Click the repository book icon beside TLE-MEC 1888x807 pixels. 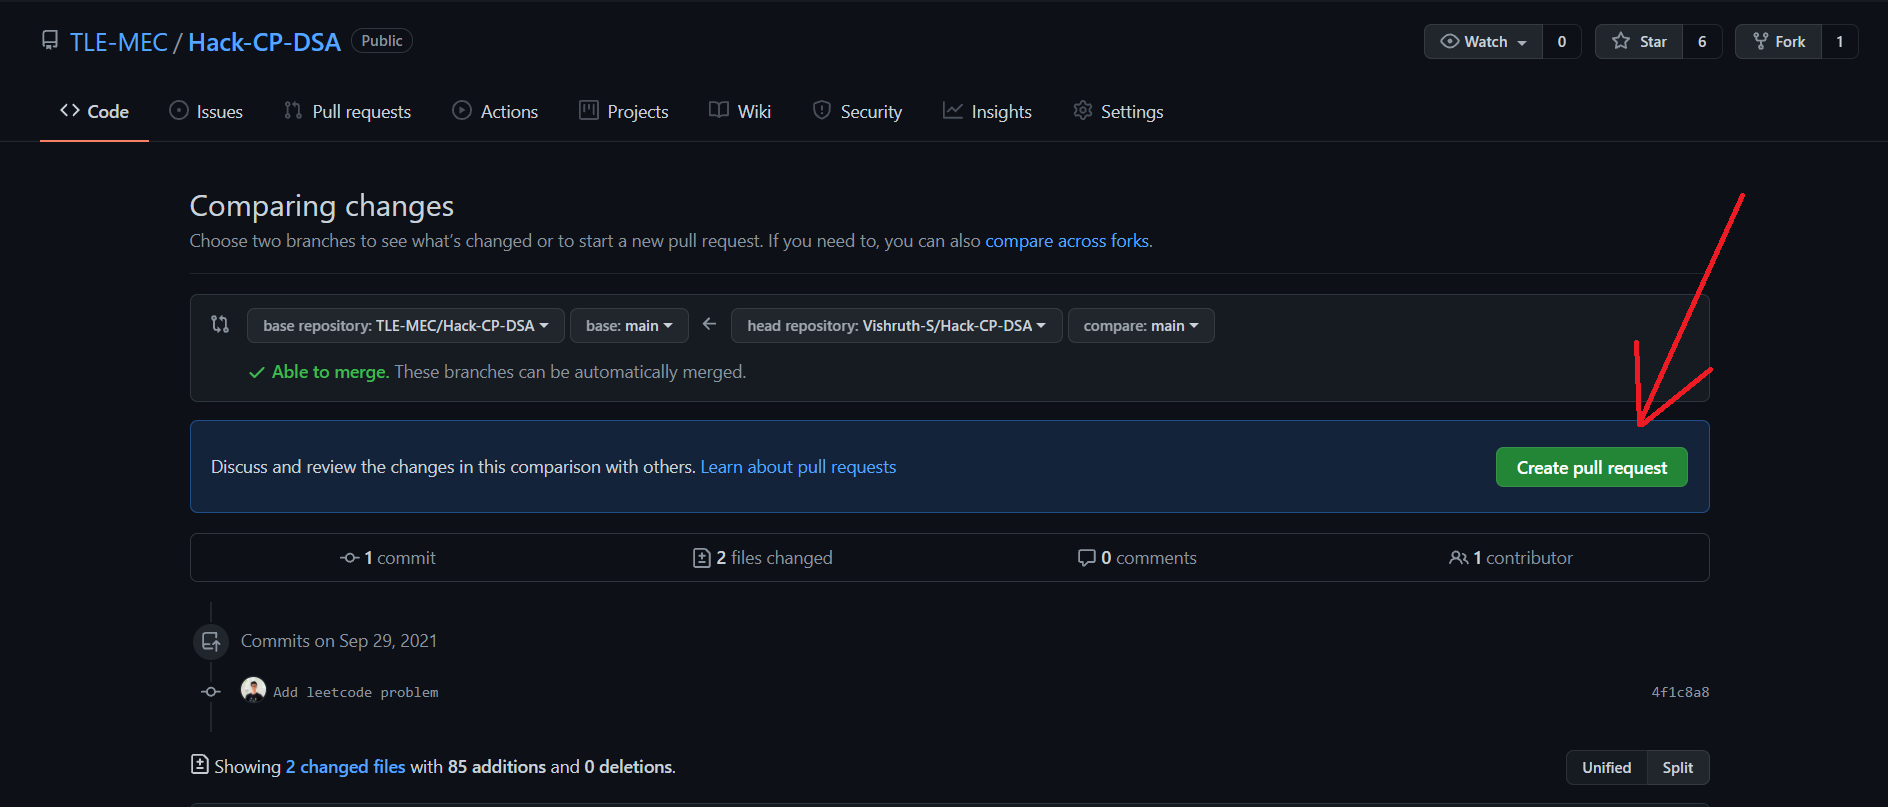tap(50, 40)
